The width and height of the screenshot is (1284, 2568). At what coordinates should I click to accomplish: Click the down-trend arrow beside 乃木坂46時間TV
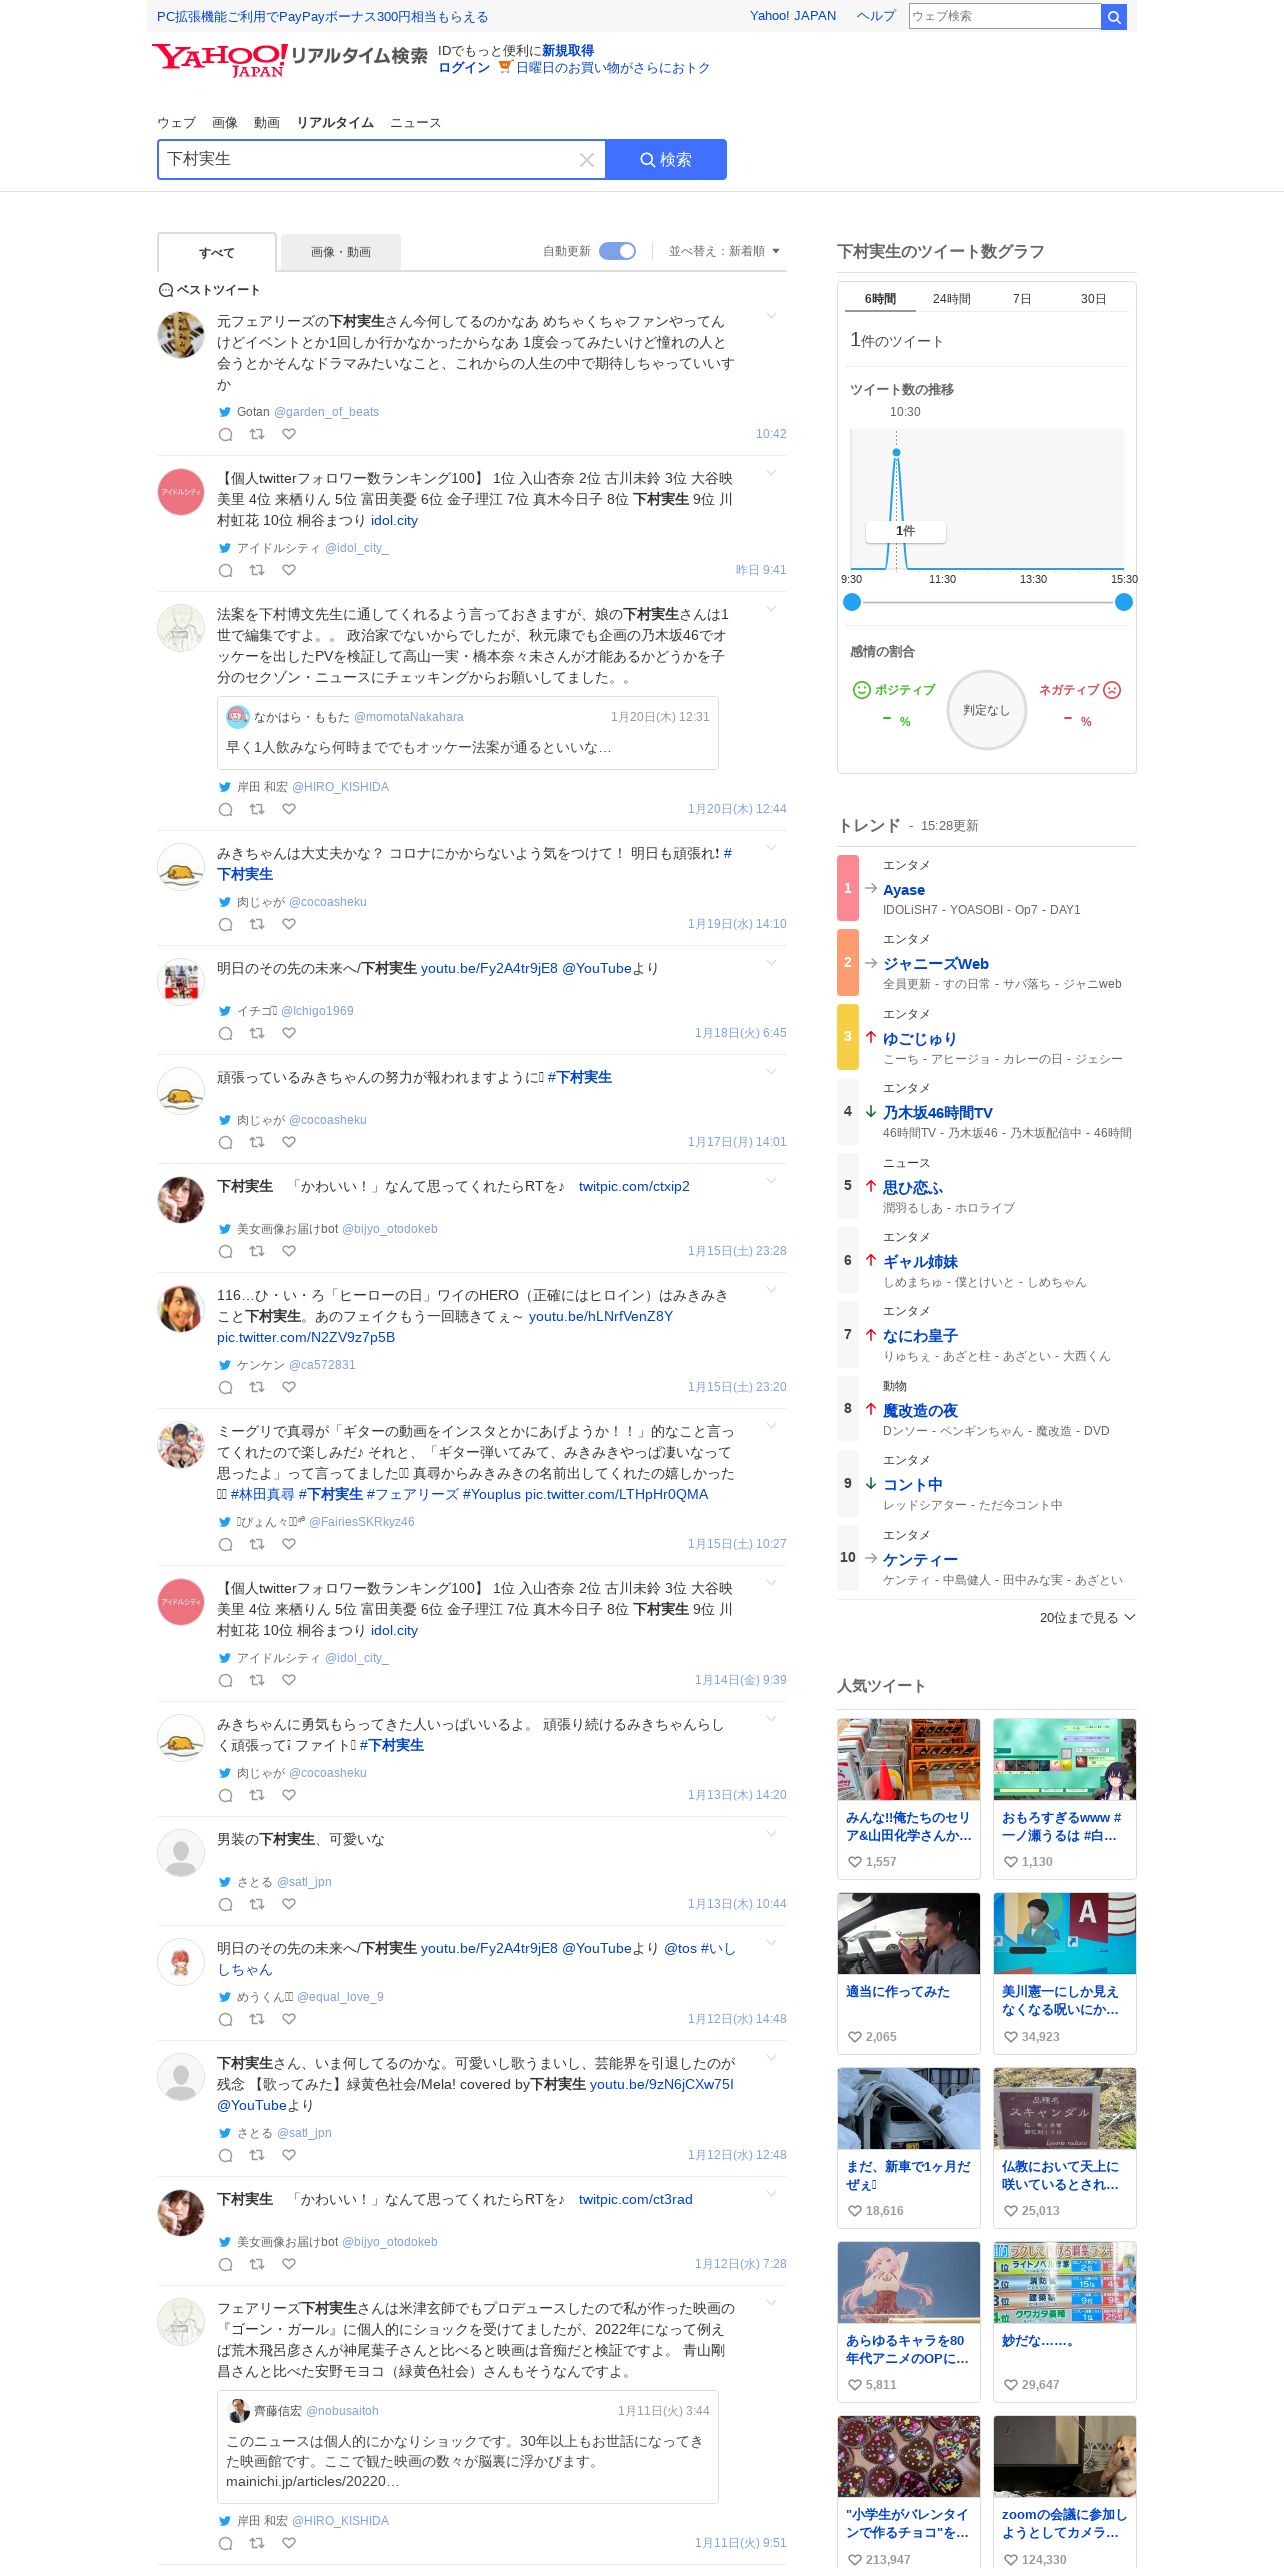tap(871, 1111)
